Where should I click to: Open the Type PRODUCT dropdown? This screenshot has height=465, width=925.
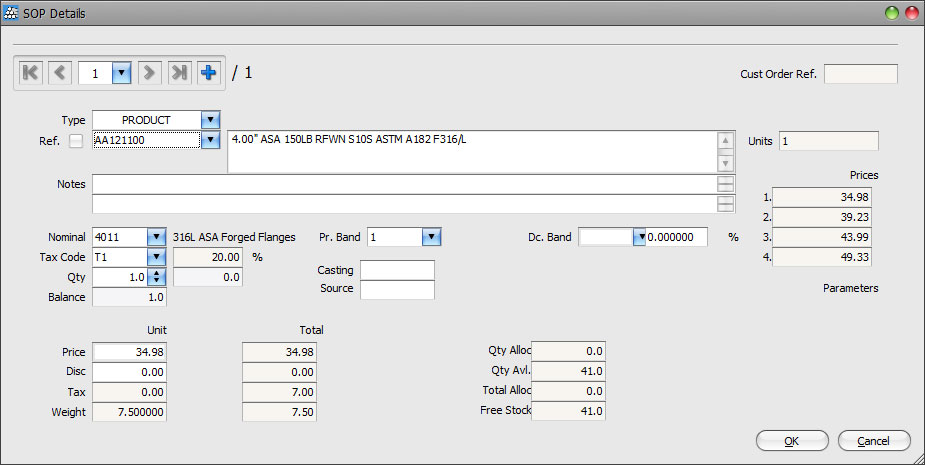coord(210,120)
